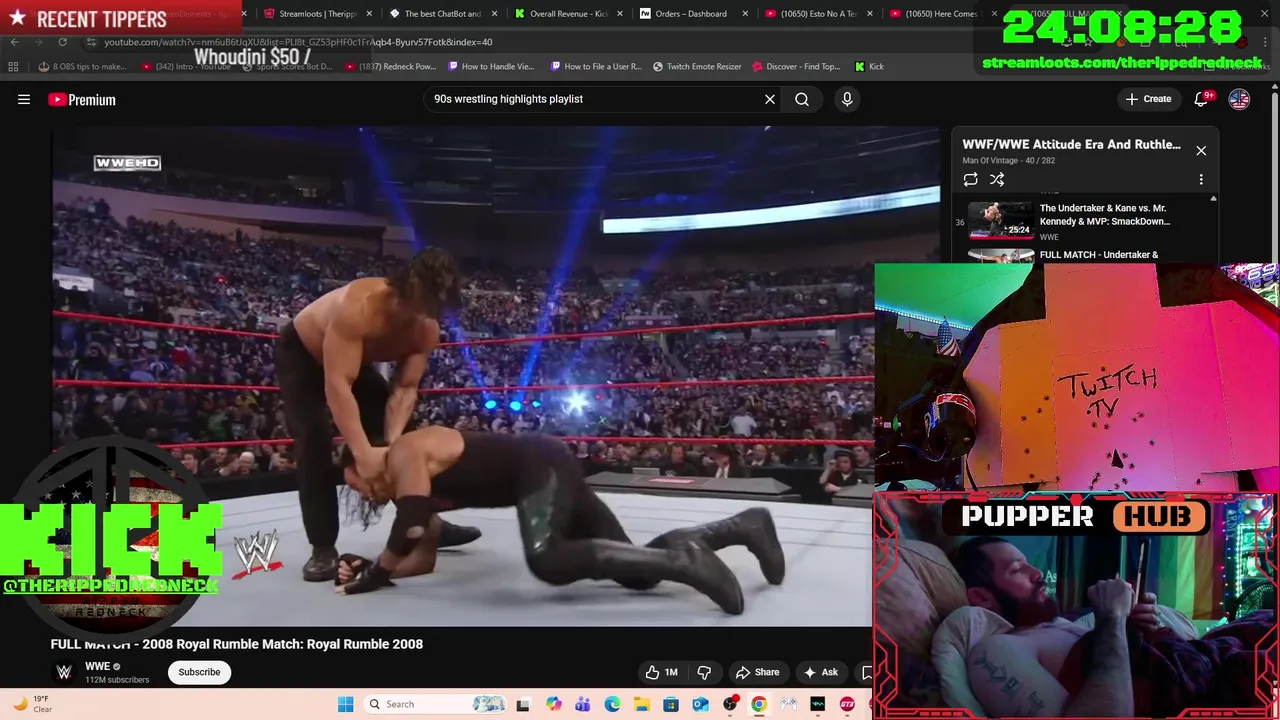Run the search with magnifier button
This screenshot has height=720, width=1280.
point(802,99)
